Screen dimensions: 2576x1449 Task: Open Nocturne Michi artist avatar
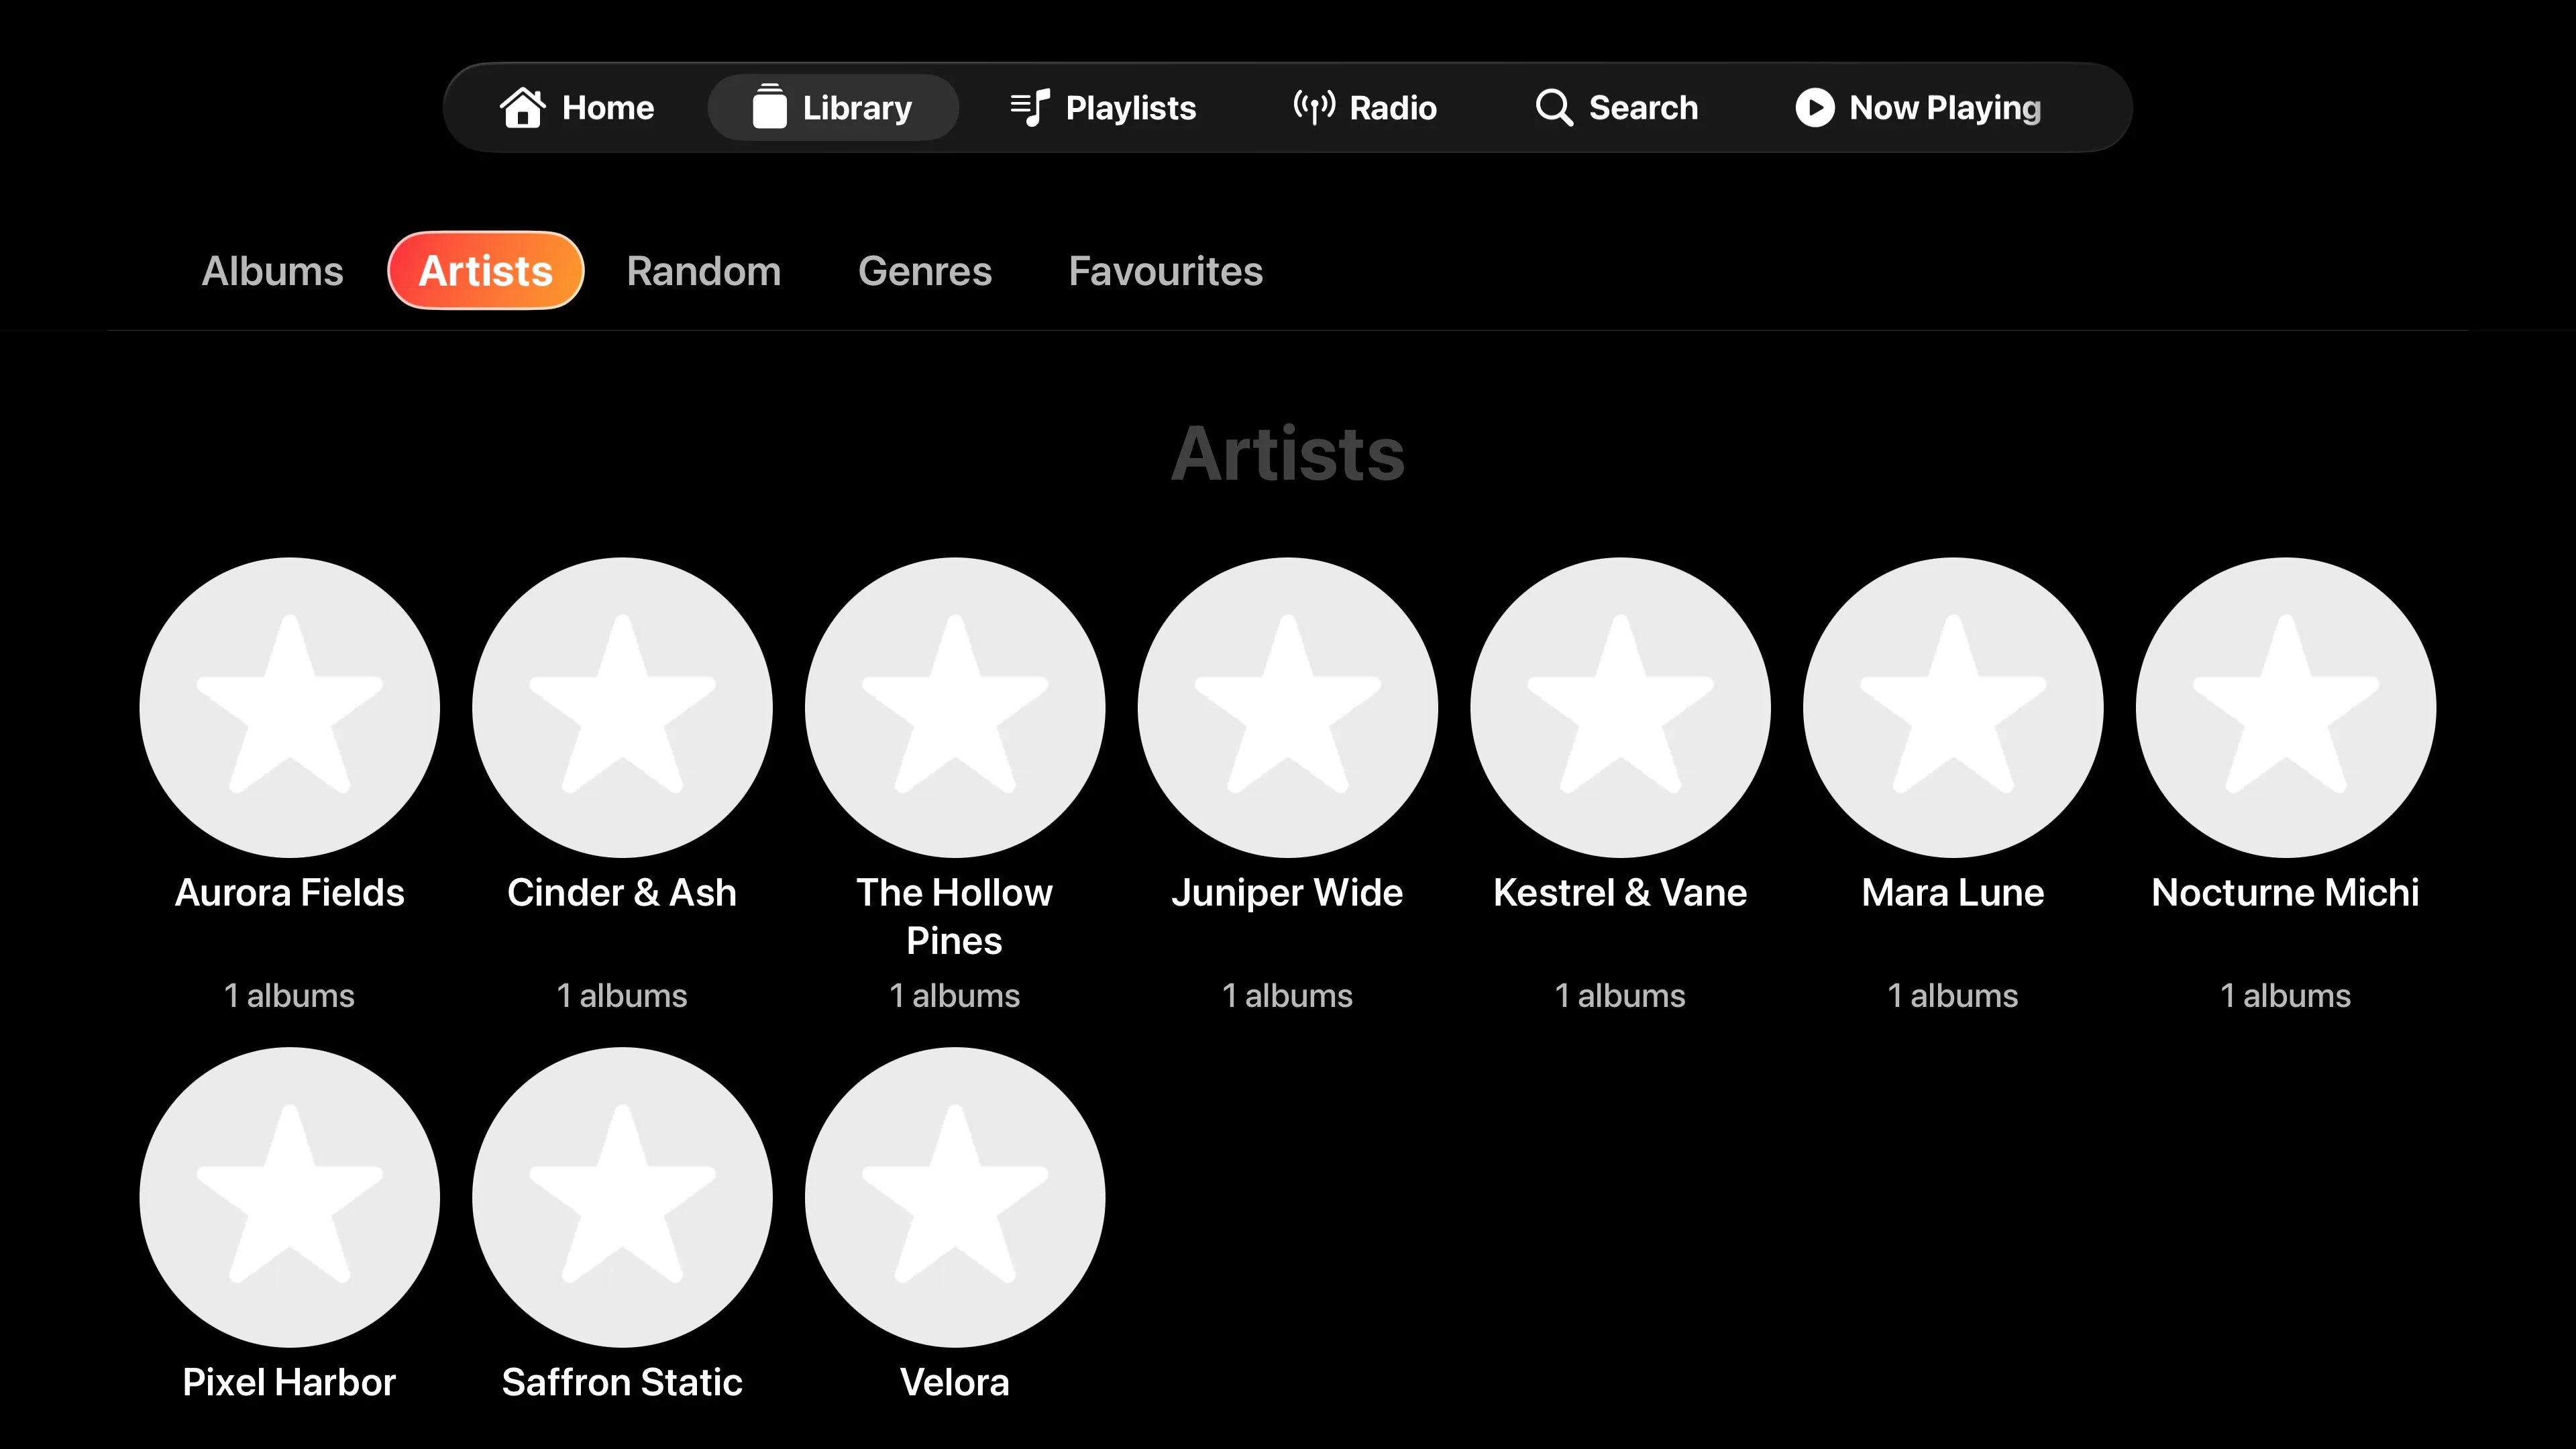(2286, 707)
